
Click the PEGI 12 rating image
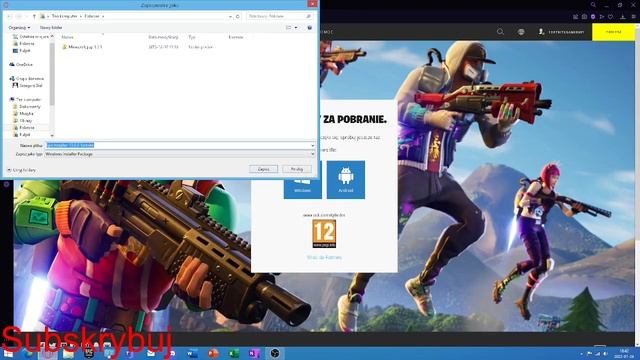pyautogui.click(x=324, y=234)
